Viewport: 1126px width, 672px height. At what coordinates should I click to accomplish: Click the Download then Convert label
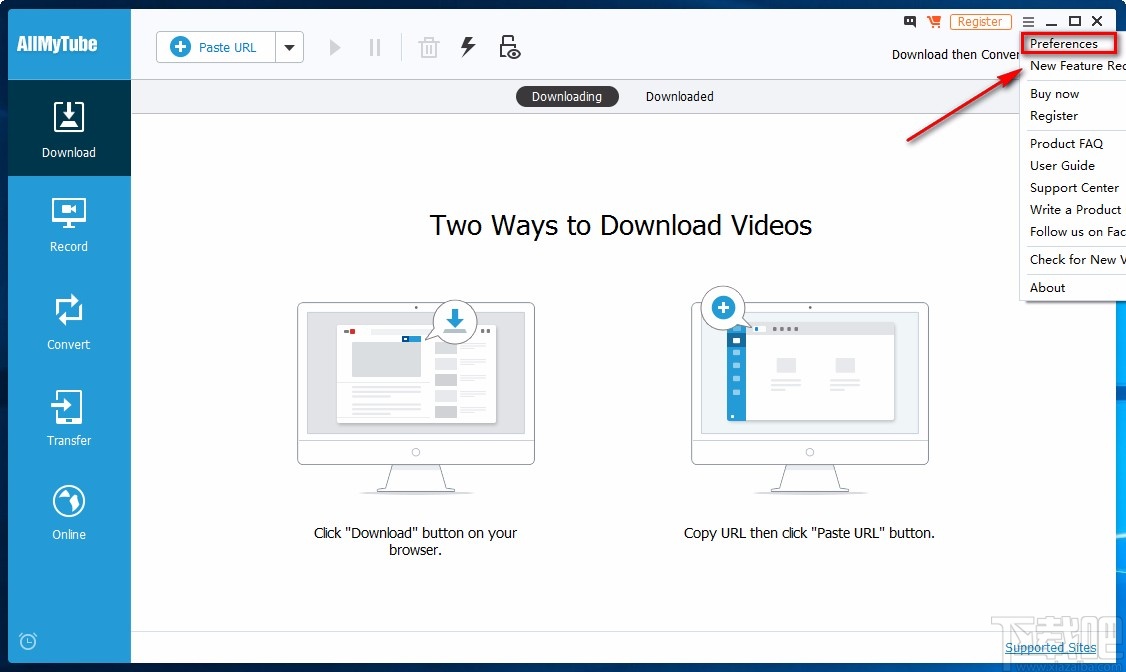955,55
